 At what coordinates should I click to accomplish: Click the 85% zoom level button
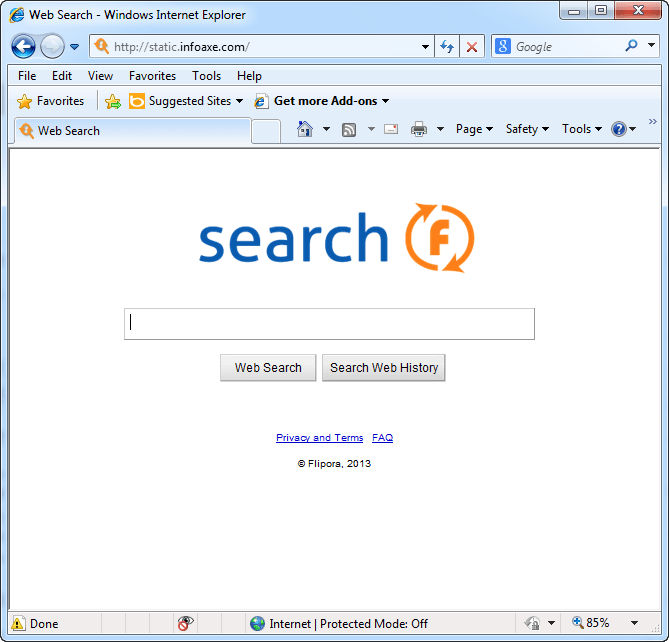[591, 623]
